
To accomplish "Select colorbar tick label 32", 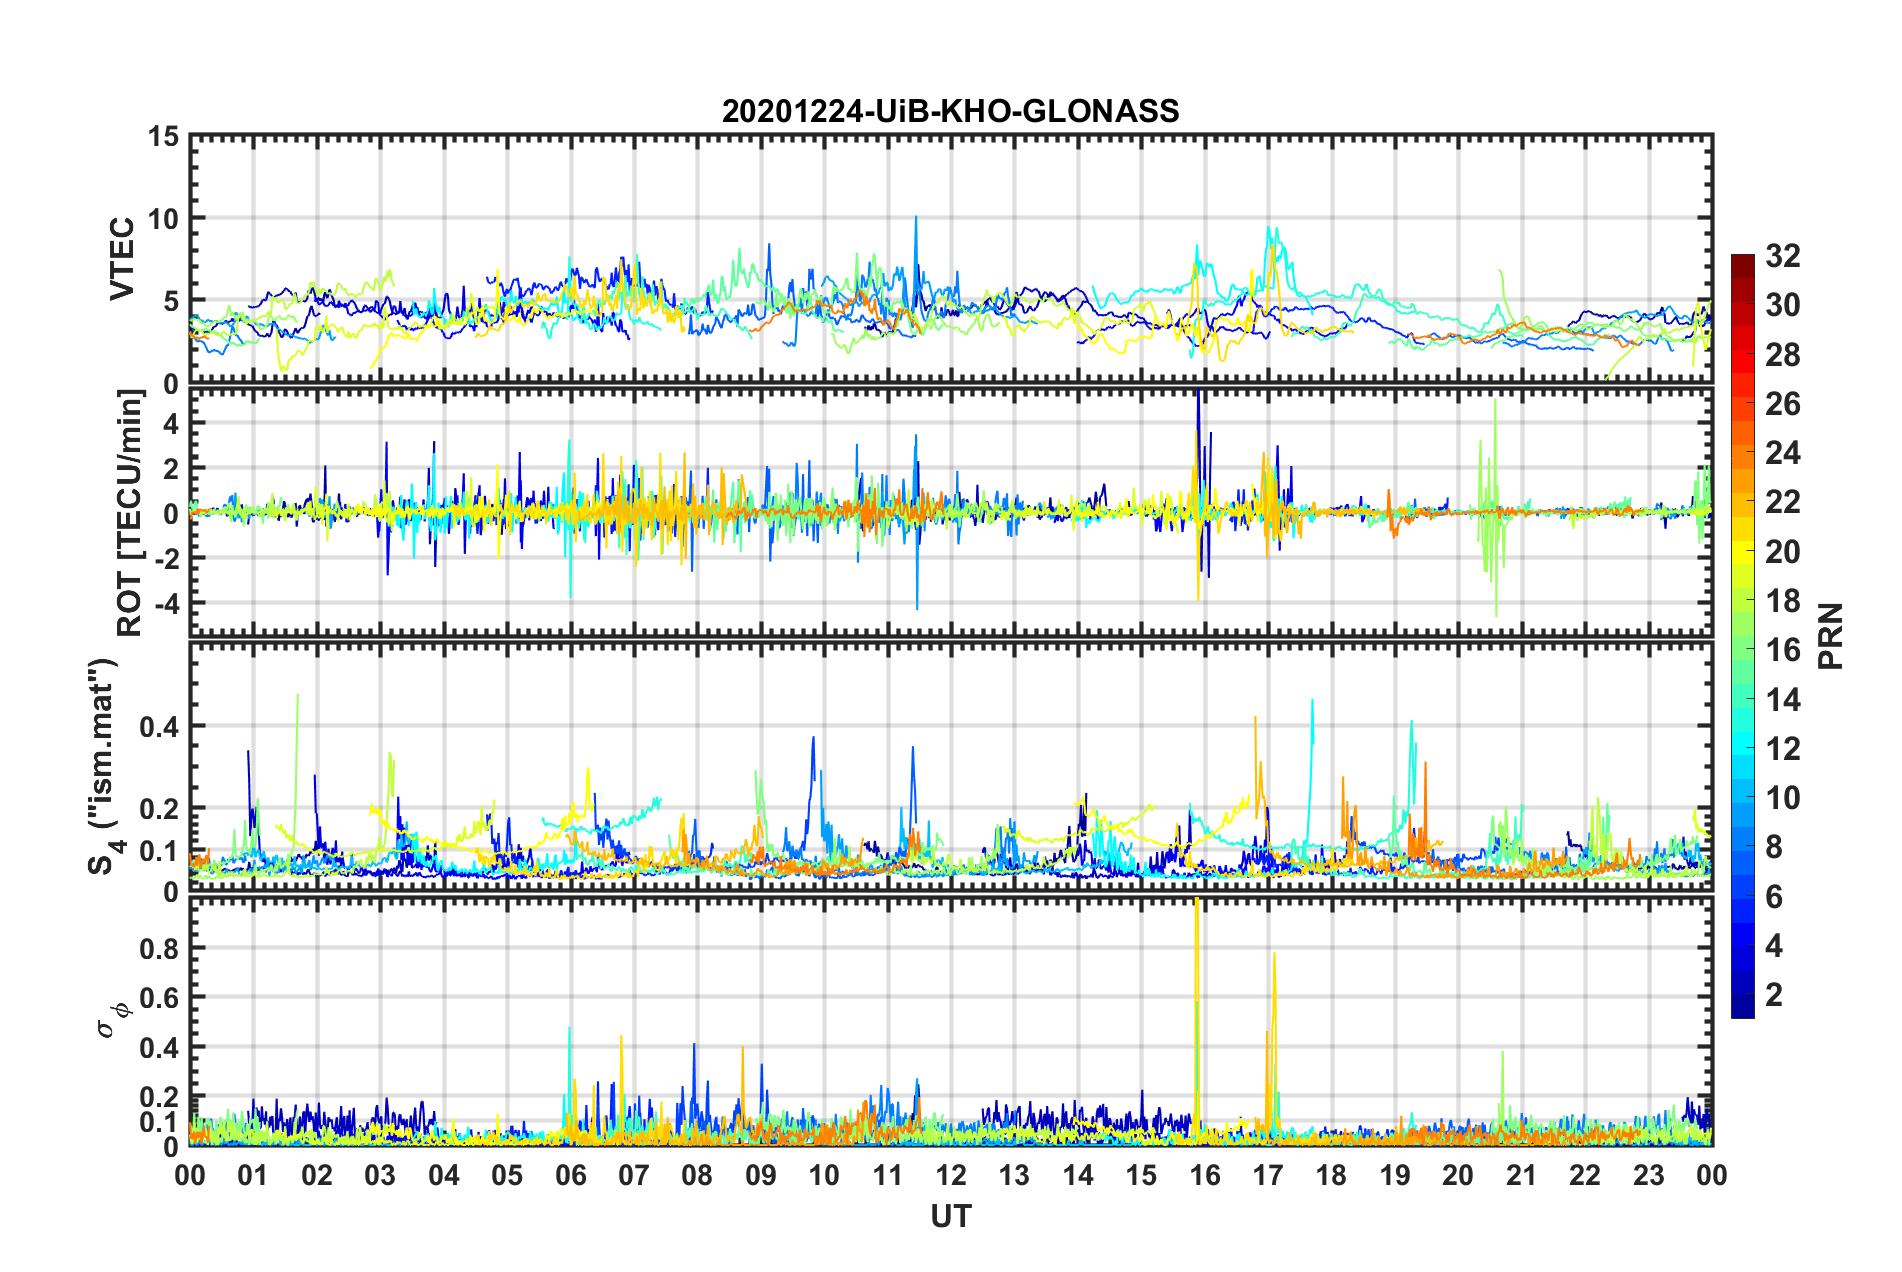I will (x=1783, y=256).
